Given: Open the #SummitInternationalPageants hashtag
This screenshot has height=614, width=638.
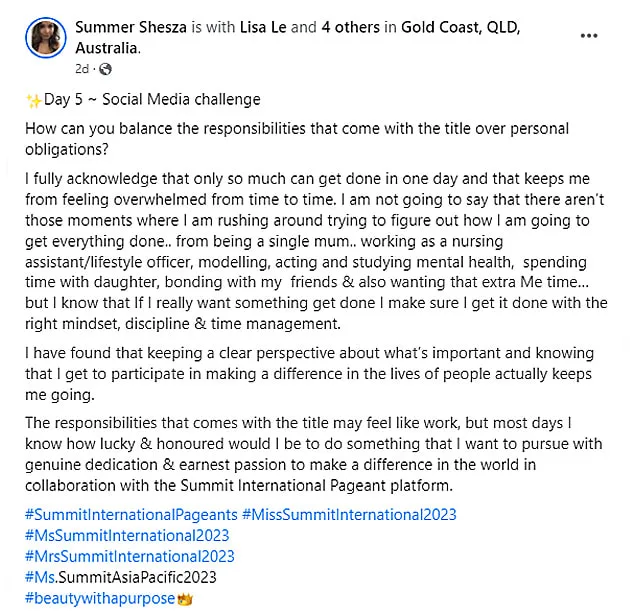Looking at the screenshot, I should (131, 515).
